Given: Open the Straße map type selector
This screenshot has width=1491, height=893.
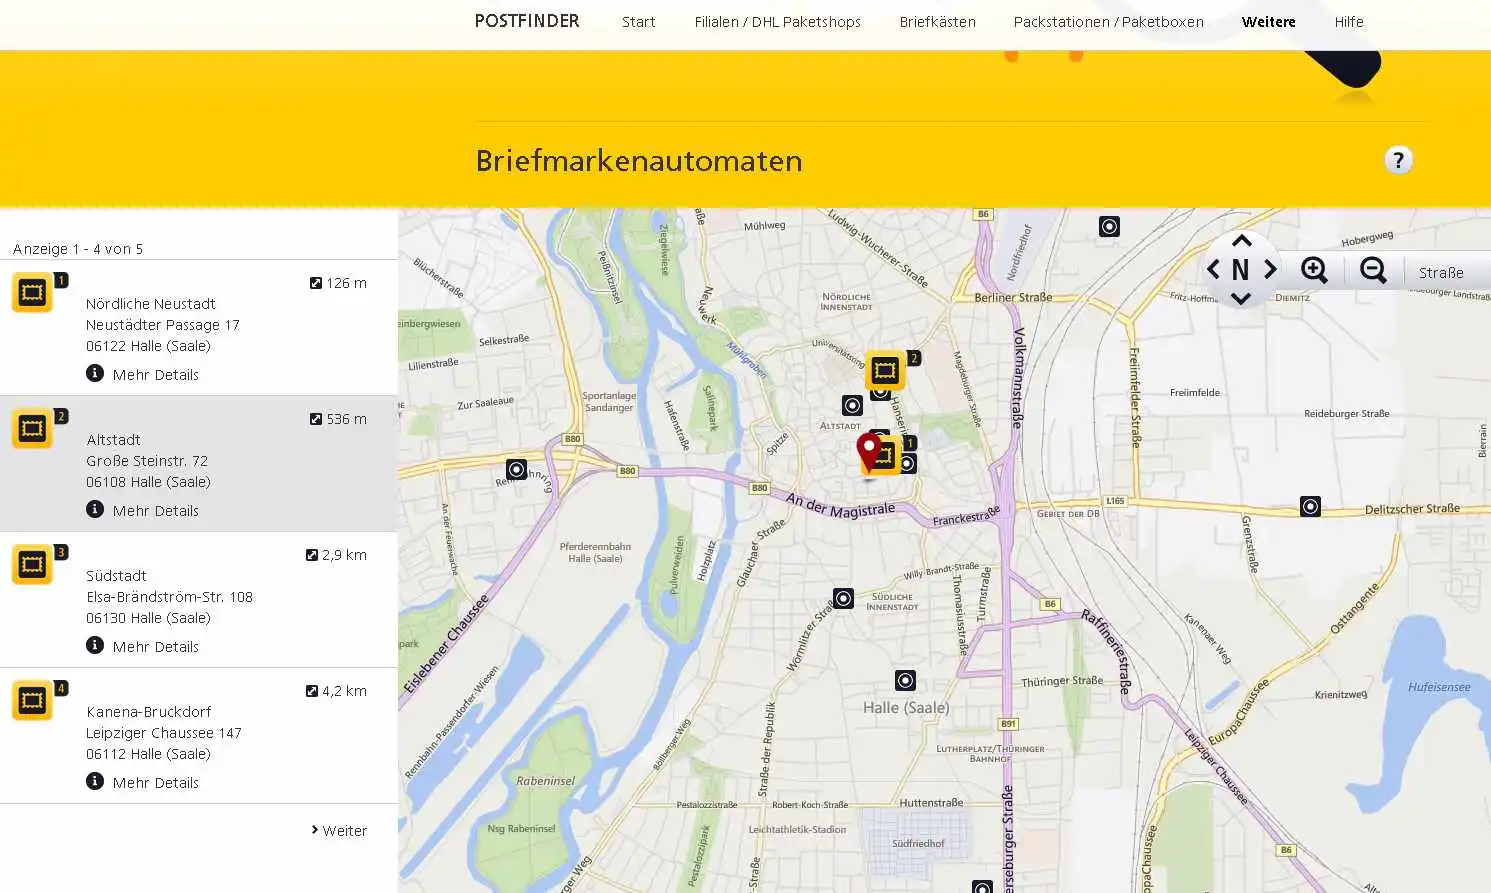Looking at the screenshot, I should pos(1441,272).
